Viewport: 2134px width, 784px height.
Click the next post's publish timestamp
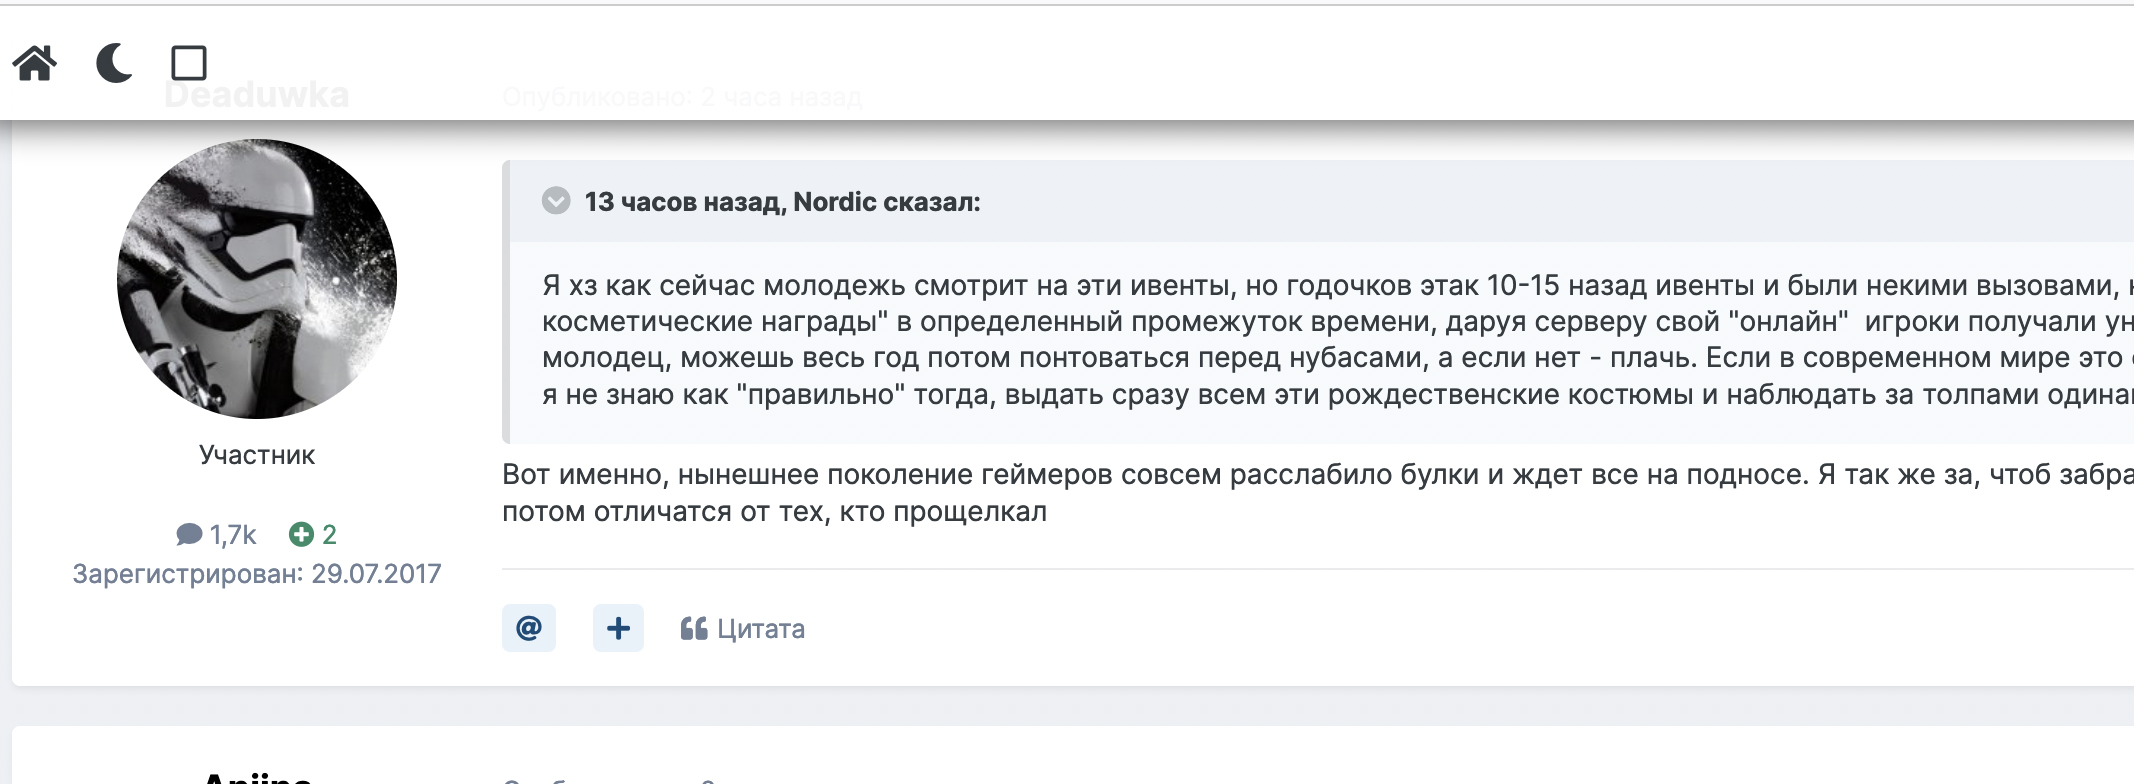pos(610,780)
